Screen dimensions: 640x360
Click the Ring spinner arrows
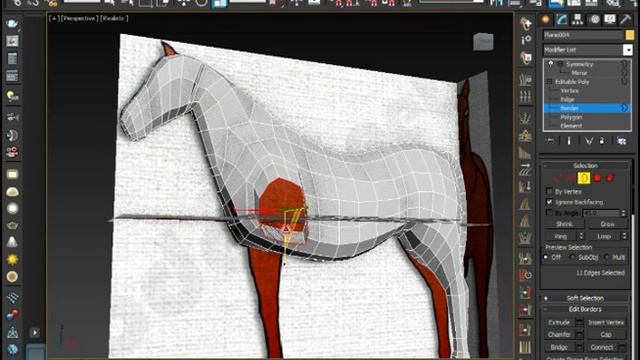pos(581,236)
